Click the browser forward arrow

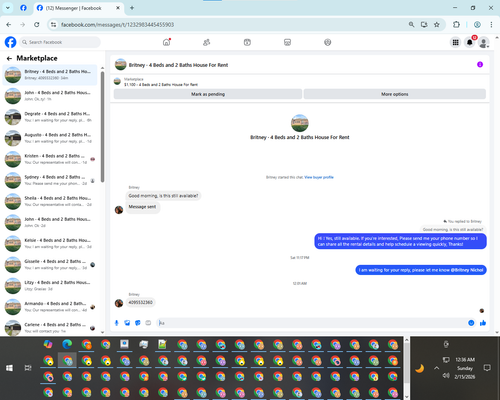tap(22, 25)
